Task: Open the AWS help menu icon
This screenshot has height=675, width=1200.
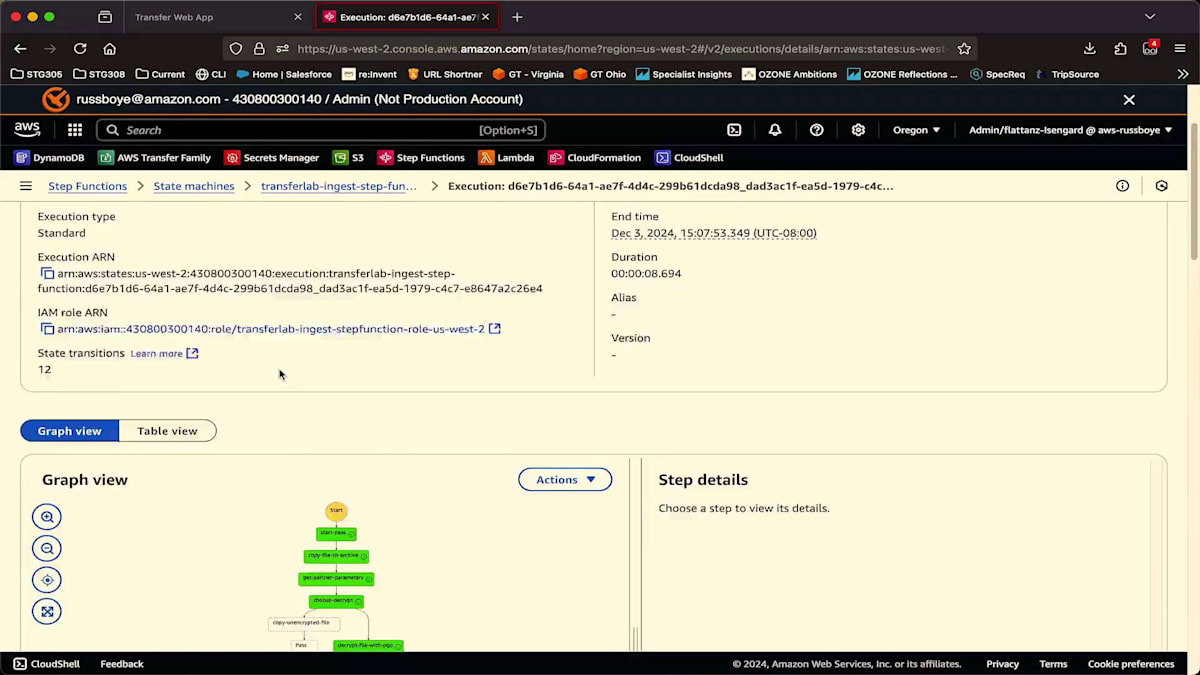Action: pyautogui.click(x=817, y=130)
